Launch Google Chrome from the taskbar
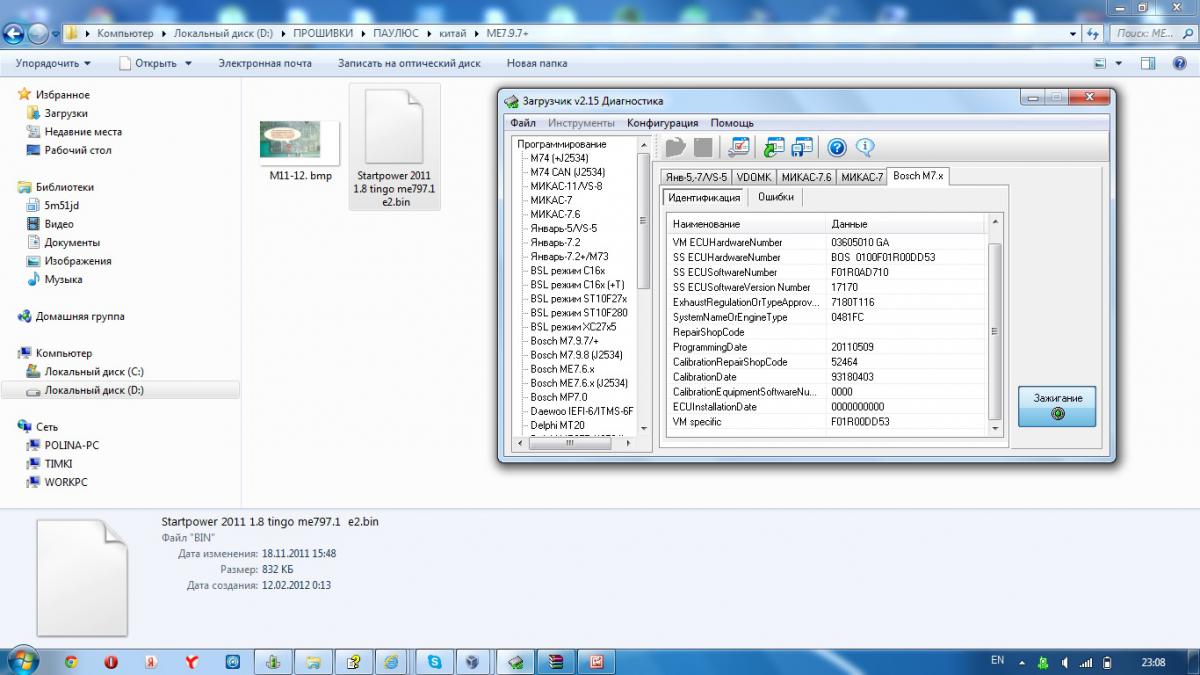The width and height of the screenshot is (1200, 675). pyautogui.click(x=71, y=661)
